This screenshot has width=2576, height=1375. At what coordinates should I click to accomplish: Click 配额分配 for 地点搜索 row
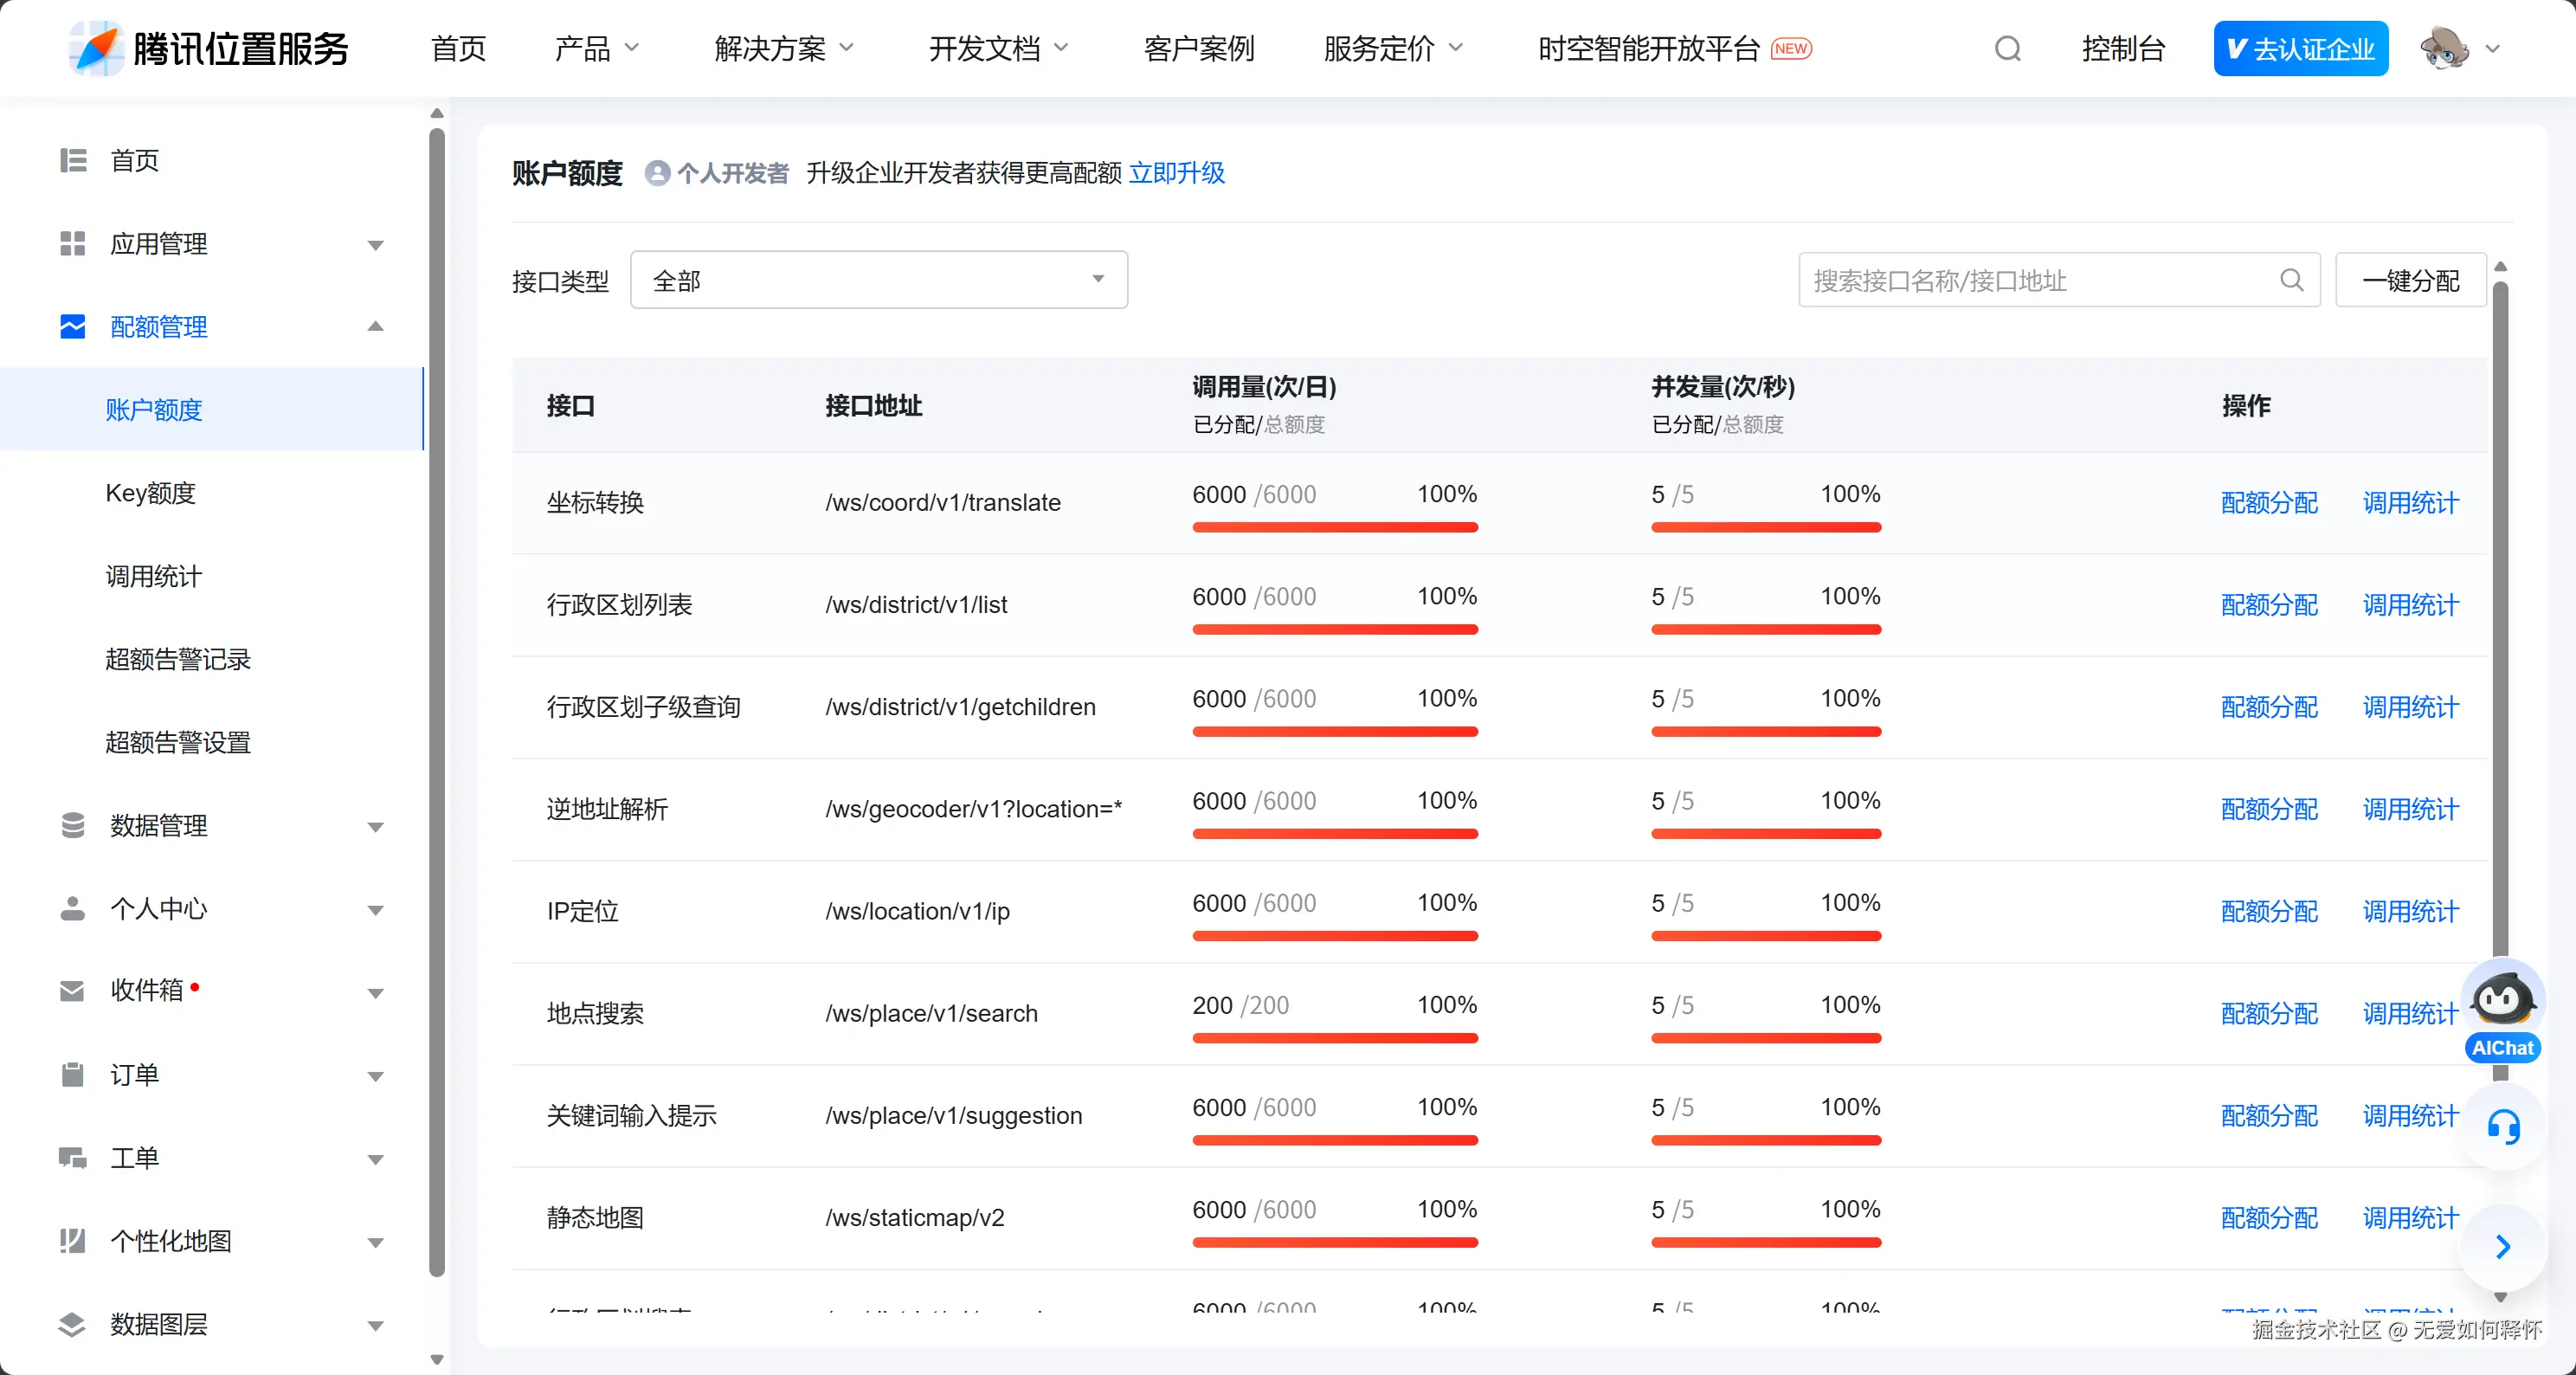[2268, 1013]
